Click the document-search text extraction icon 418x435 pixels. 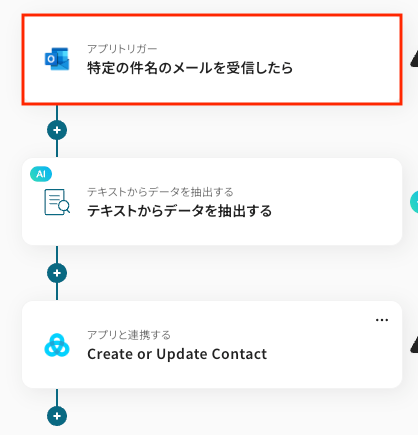point(57,202)
